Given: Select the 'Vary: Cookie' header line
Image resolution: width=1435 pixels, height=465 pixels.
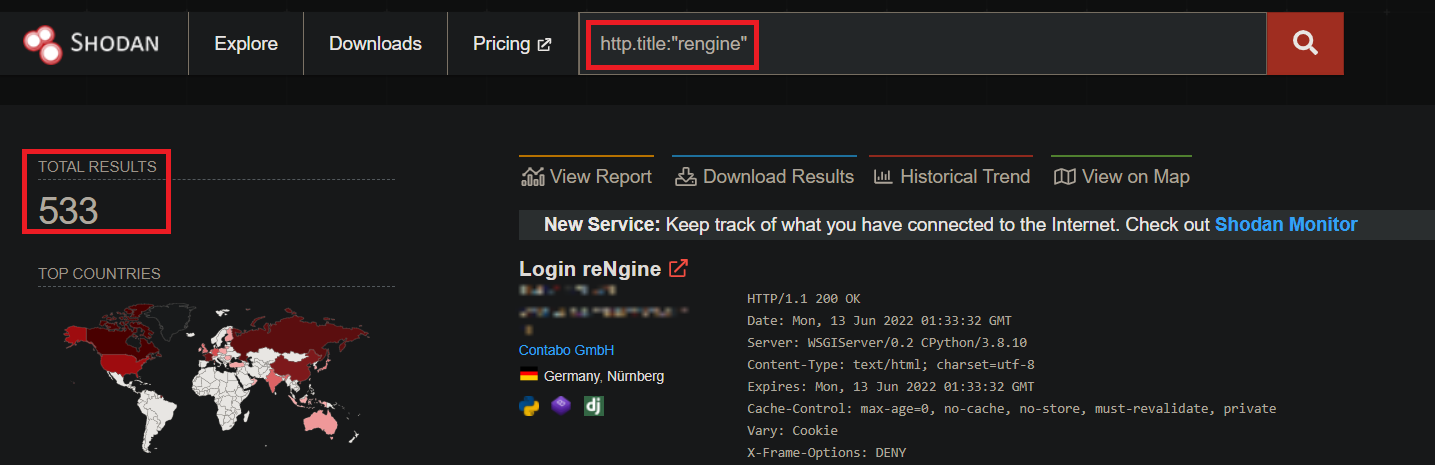Looking at the screenshot, I should pyautogui.click(x=792, y=431).
